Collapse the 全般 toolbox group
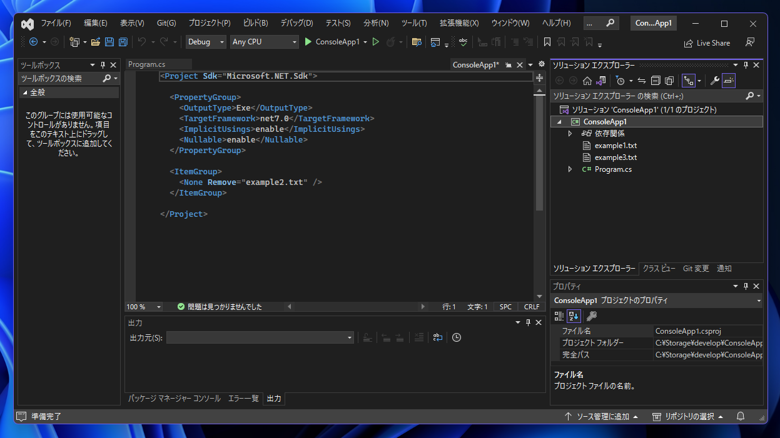Screen dimensions: 780x438 25,93
